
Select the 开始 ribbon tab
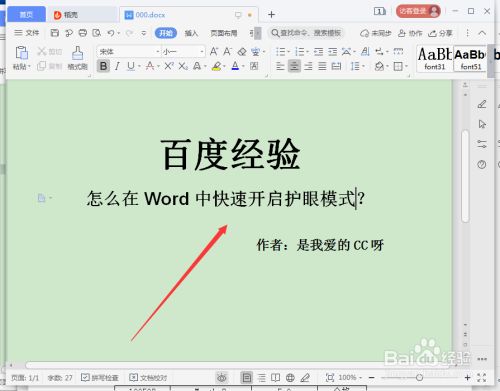click(x=166, y=33)
